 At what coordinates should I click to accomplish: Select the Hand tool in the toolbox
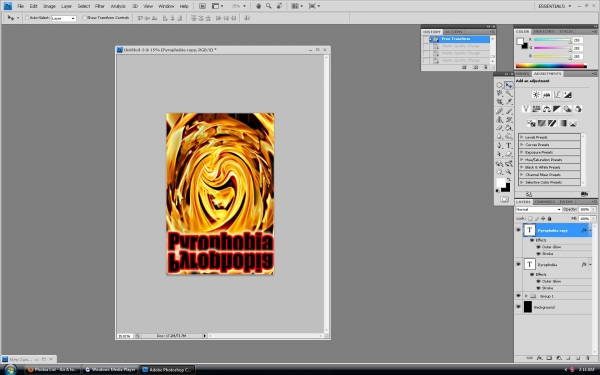pos(499,172)
